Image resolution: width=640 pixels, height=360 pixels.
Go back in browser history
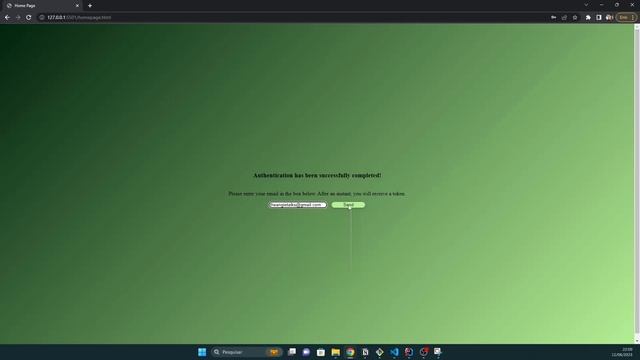point(7,18)
